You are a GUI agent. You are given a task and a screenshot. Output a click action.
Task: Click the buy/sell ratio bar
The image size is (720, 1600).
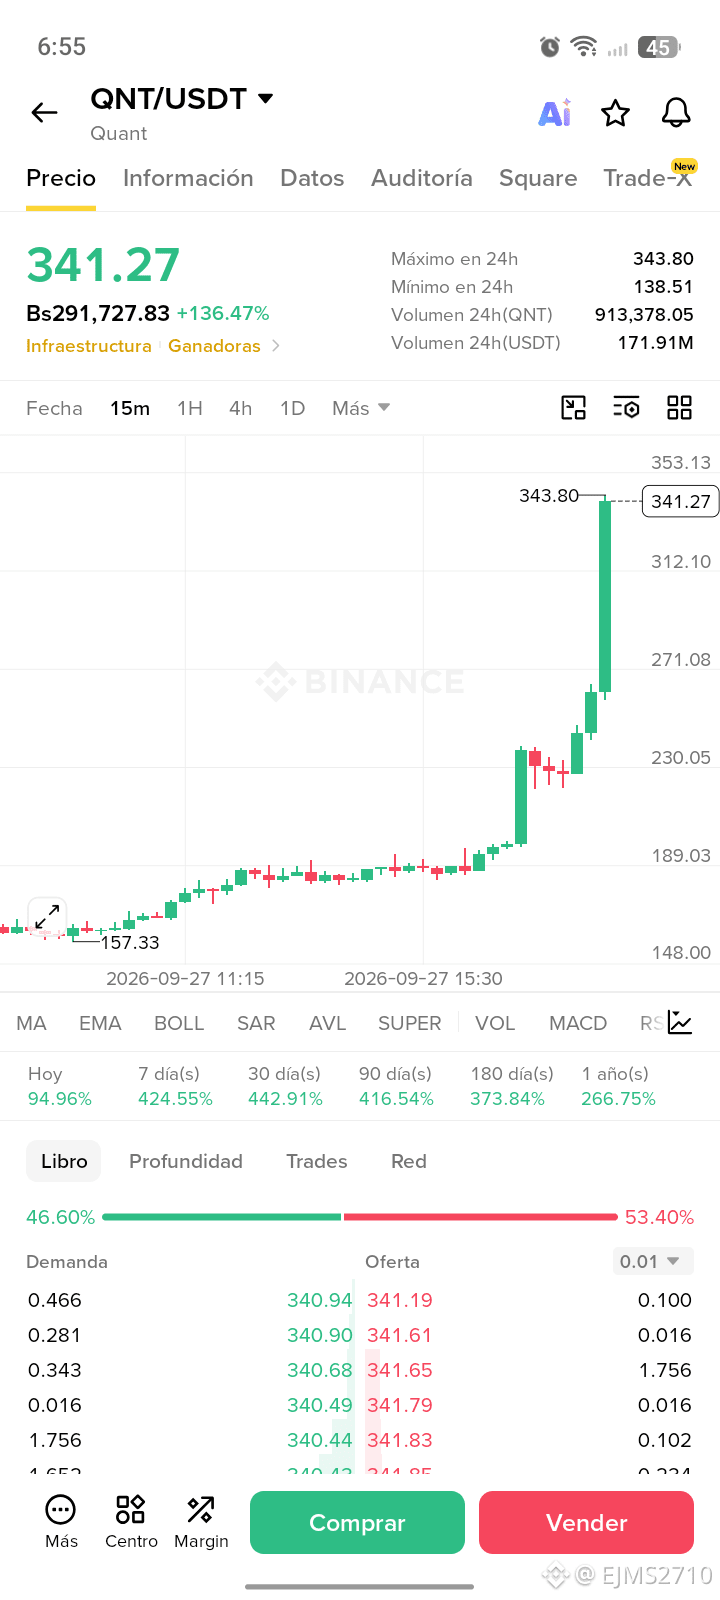click(360, 1217)
